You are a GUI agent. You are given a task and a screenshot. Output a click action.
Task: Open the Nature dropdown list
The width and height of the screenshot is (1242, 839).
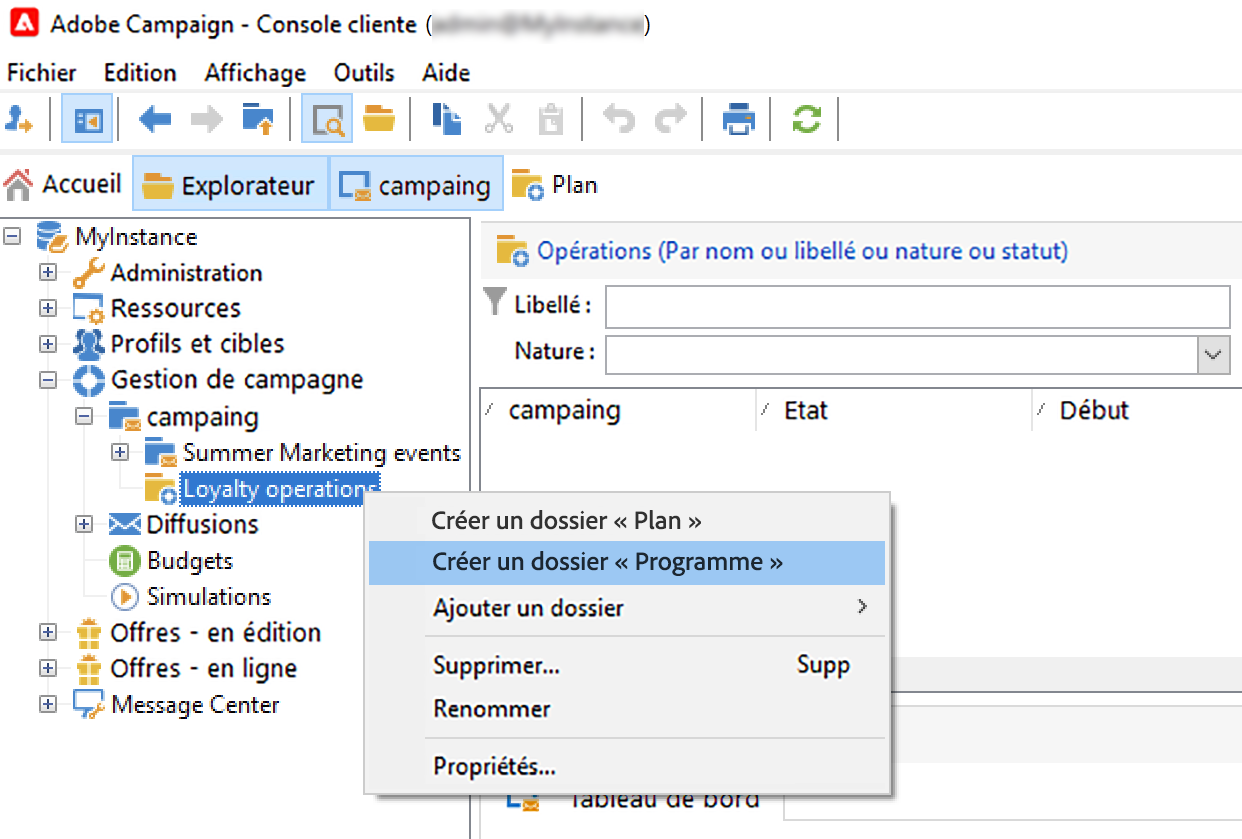(x=1214, y=354)
